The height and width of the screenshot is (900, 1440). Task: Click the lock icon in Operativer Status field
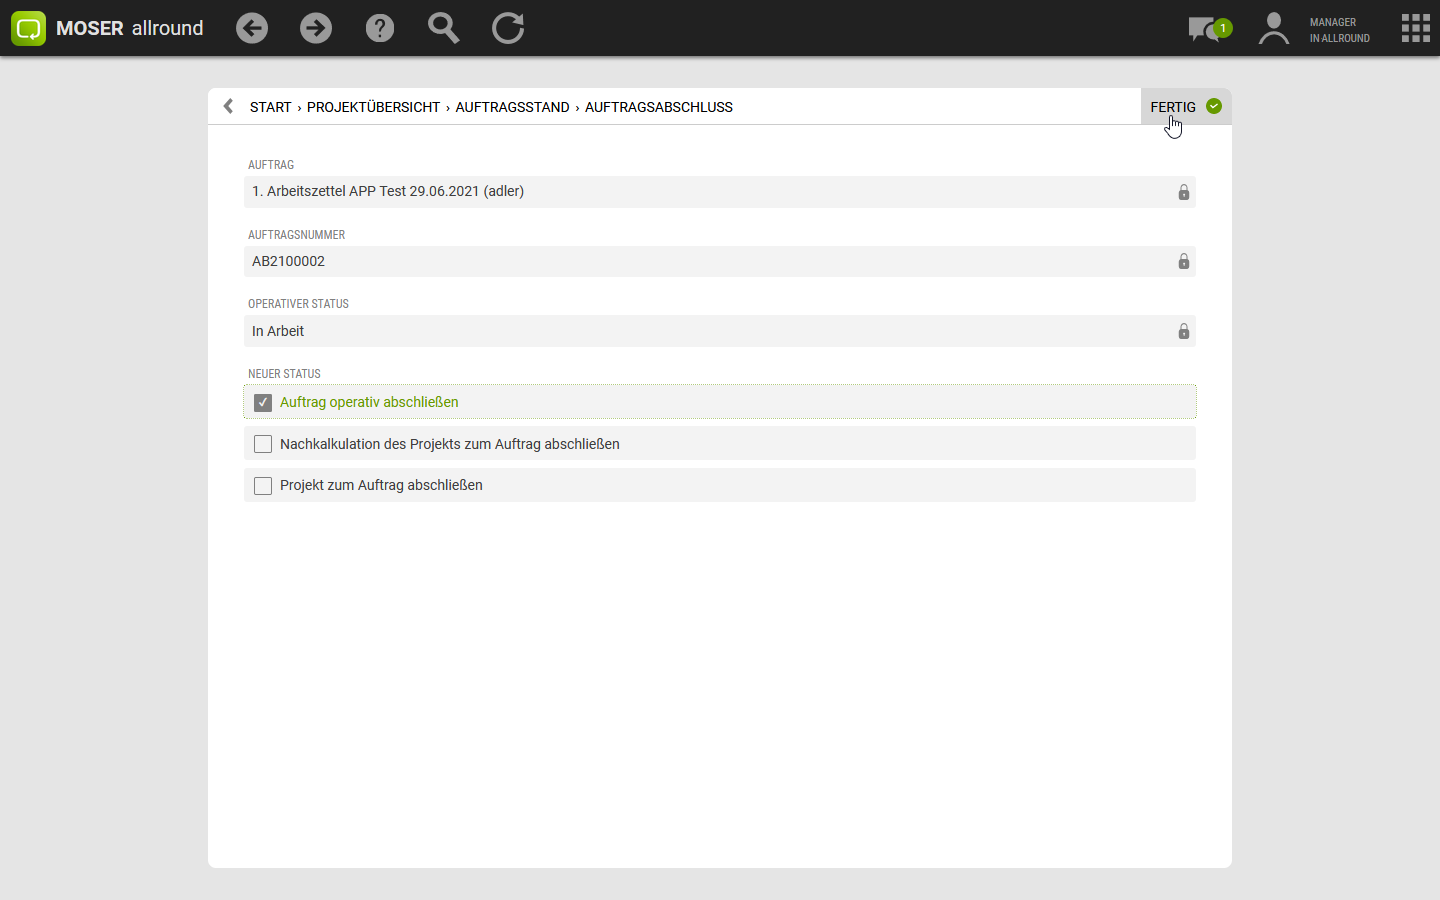point(1184,331)
